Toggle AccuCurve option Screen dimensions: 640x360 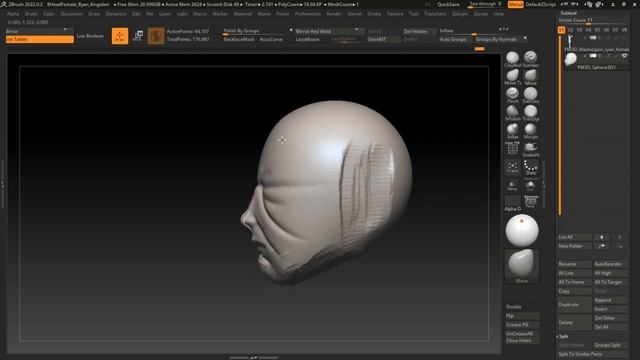pyautogui.click(x=271, y=39)
